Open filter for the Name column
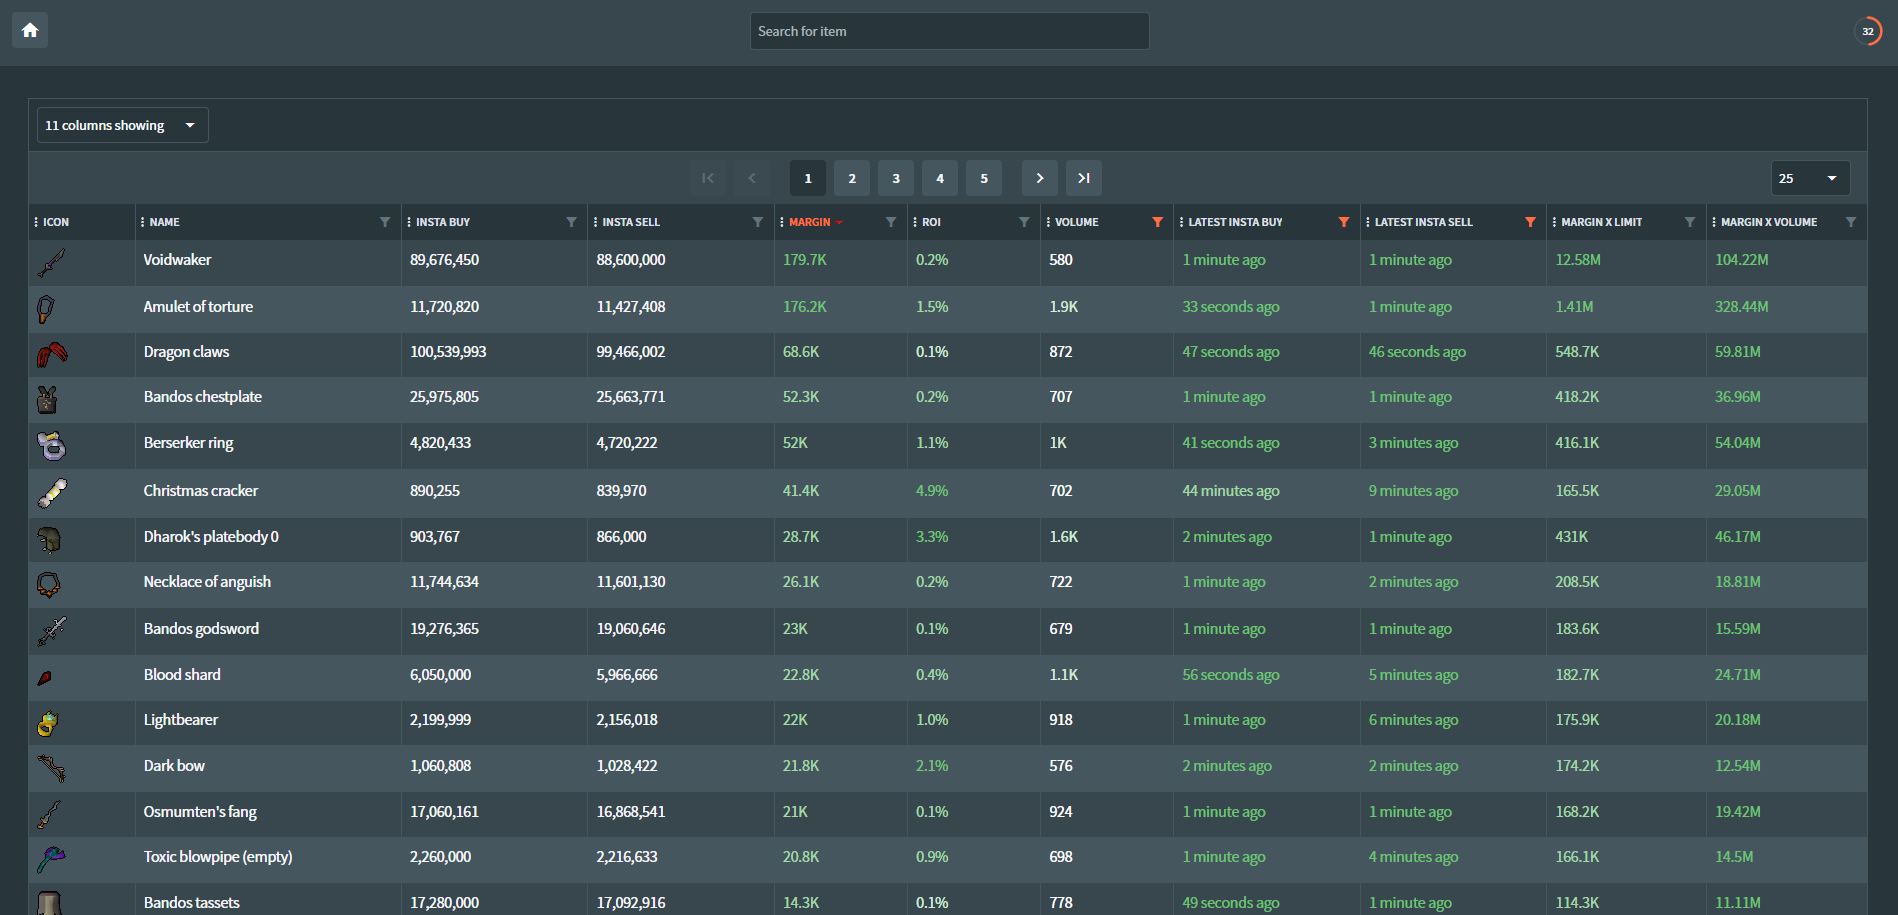The width and height of the screenshot is (1898, 915). (x=385, y=222)
